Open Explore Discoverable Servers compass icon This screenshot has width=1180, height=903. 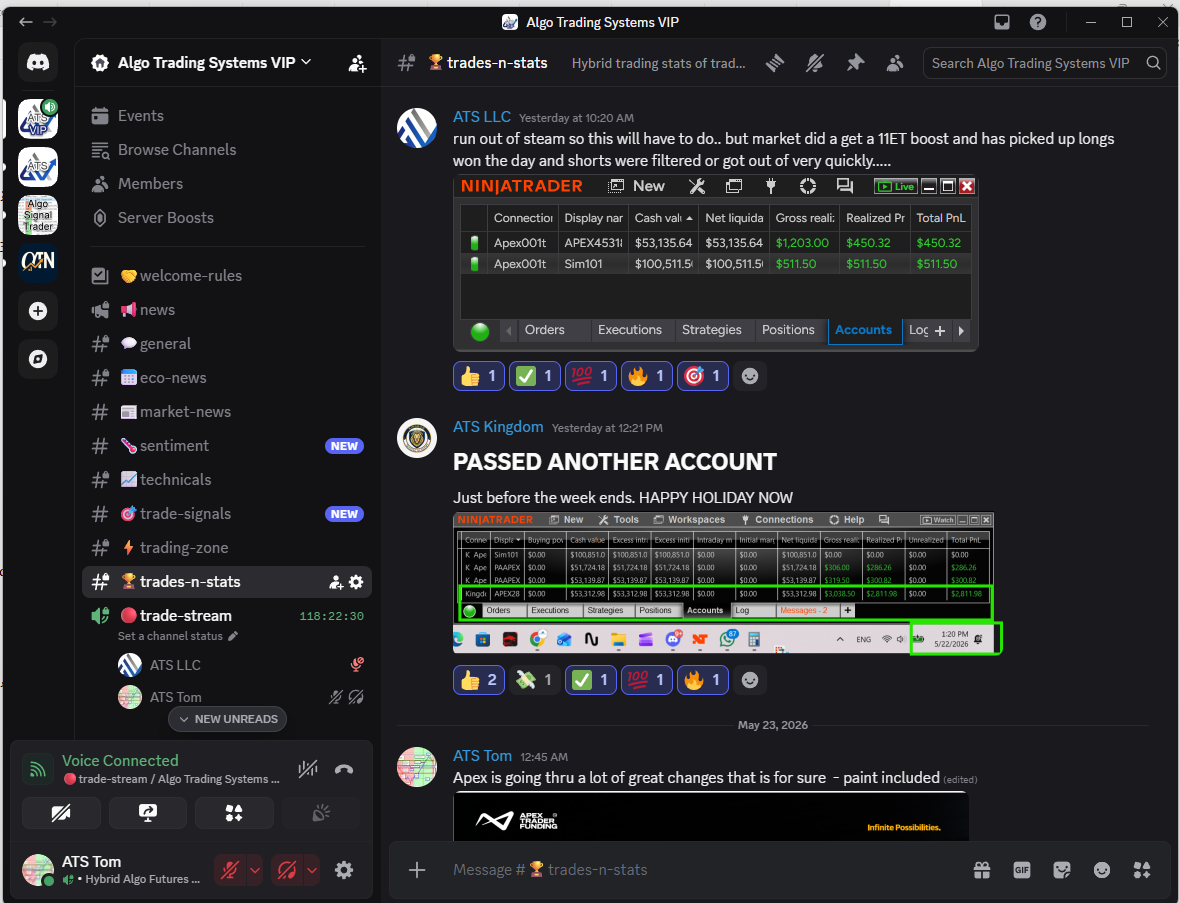tap(38, 359)
